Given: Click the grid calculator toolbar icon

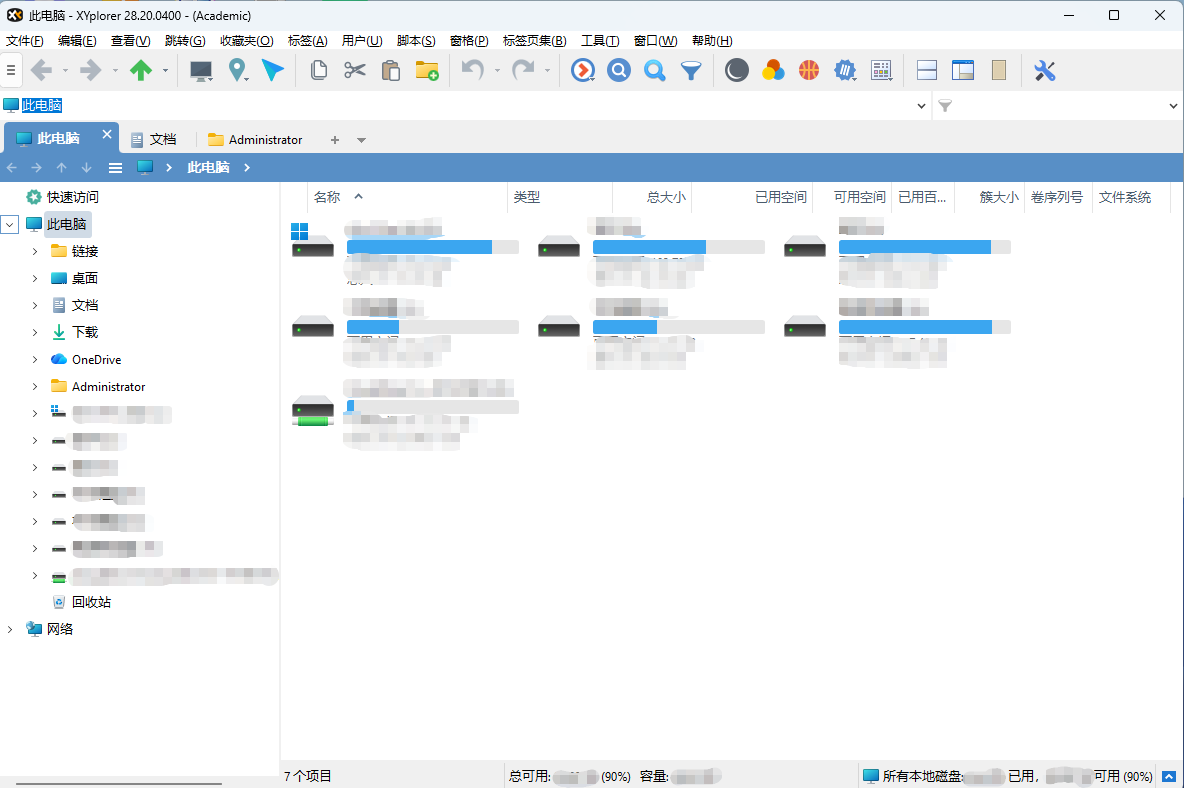Looking at the screenshot, I should point(881,71).
